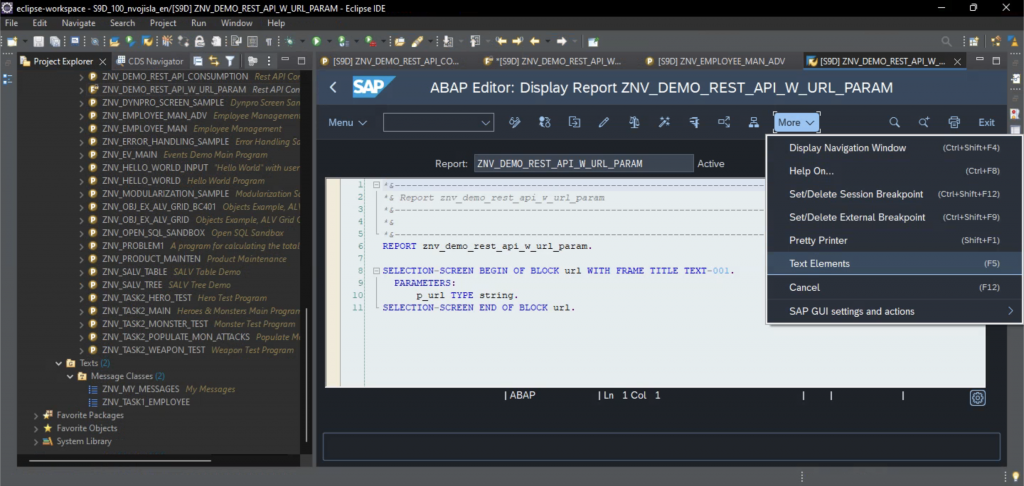Select ZNV_MY_MESSAGES message class

point(140,389)
